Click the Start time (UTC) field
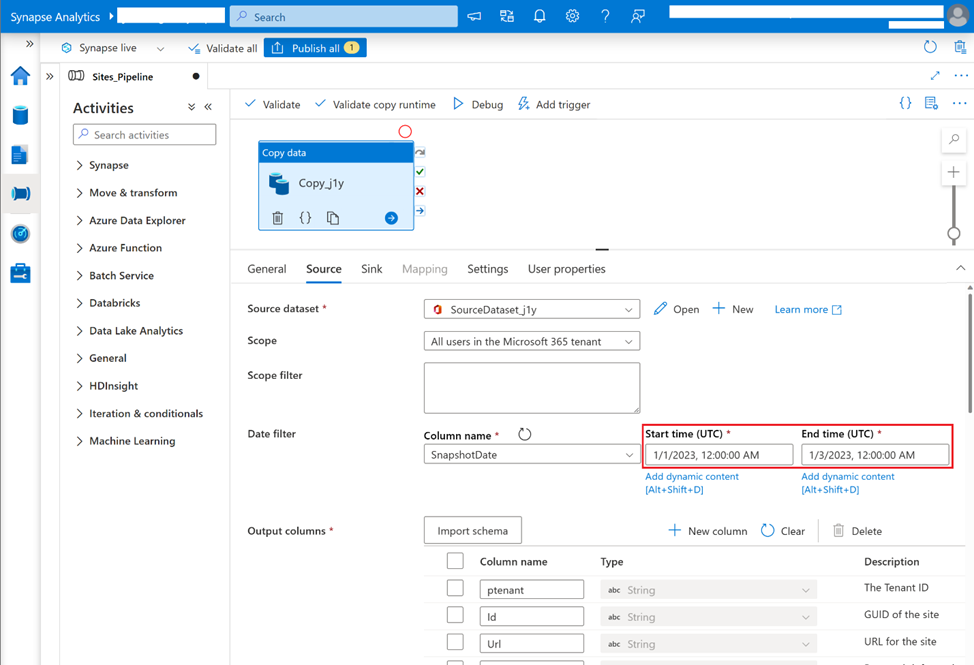The width and height of the screenshot is (974, 665). click(719, 455)
